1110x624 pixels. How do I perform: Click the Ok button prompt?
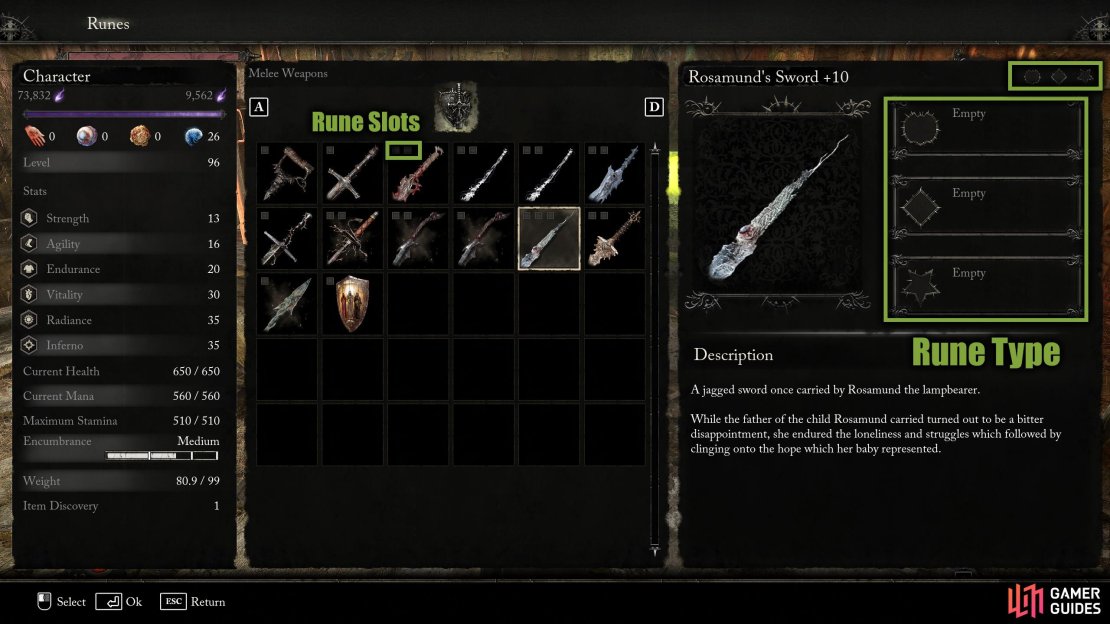[119, 601]
